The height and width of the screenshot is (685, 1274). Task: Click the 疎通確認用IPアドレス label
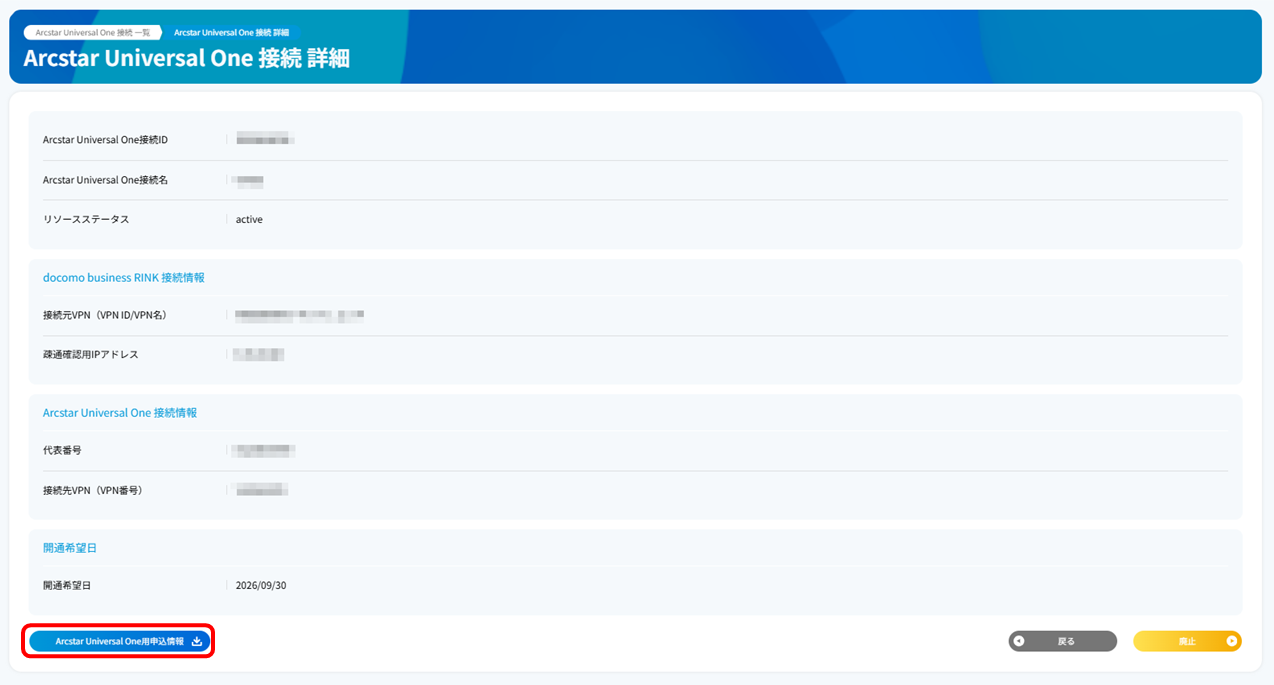coord(91,355)
